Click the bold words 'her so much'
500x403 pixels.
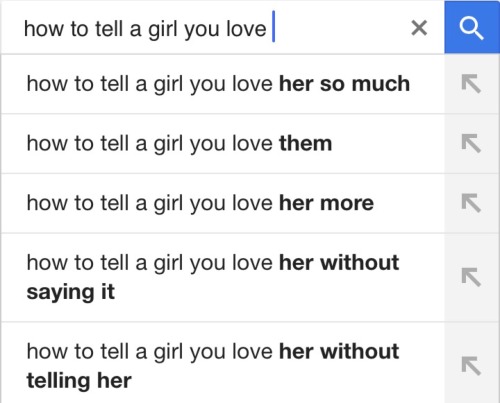pyautogui.click(x=344, y=83)
